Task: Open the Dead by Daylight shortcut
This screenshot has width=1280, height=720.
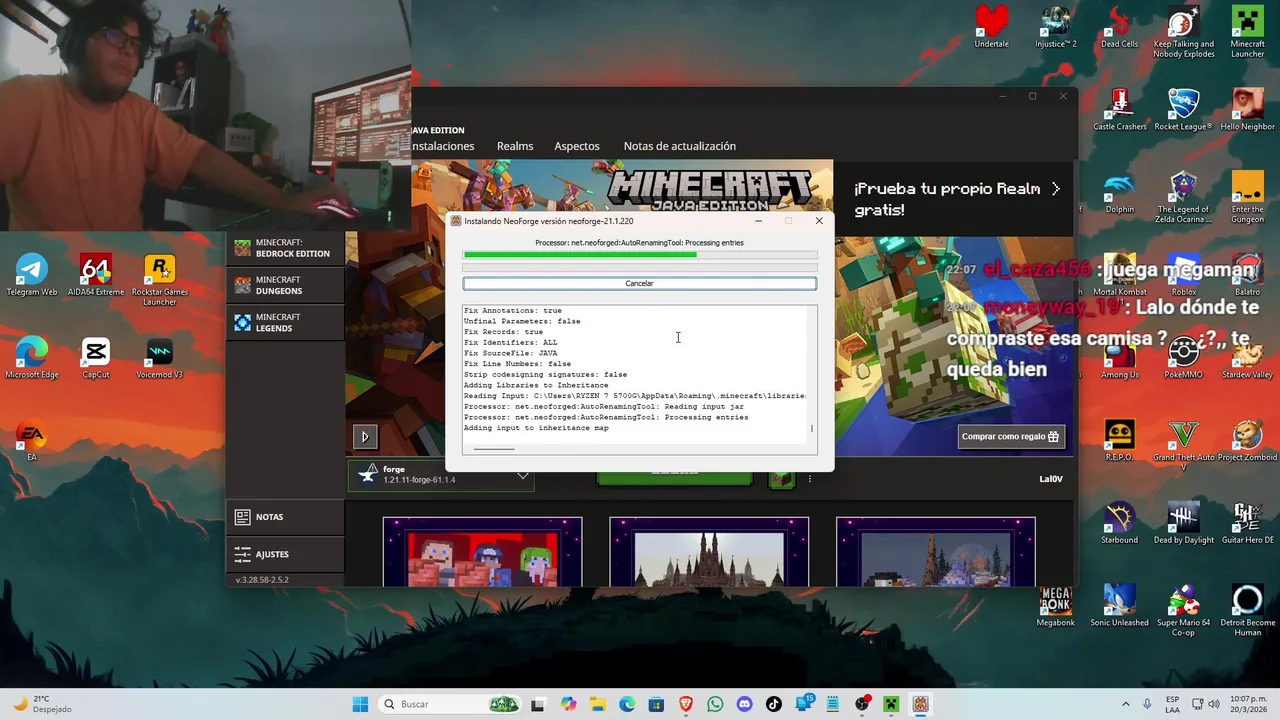Action: click(x=1183, y=524)
